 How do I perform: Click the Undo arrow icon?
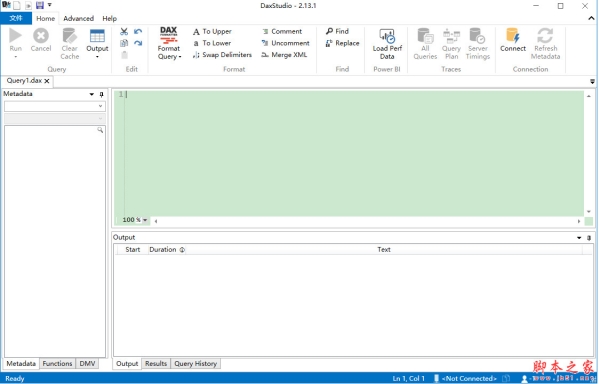pos(138,31)
